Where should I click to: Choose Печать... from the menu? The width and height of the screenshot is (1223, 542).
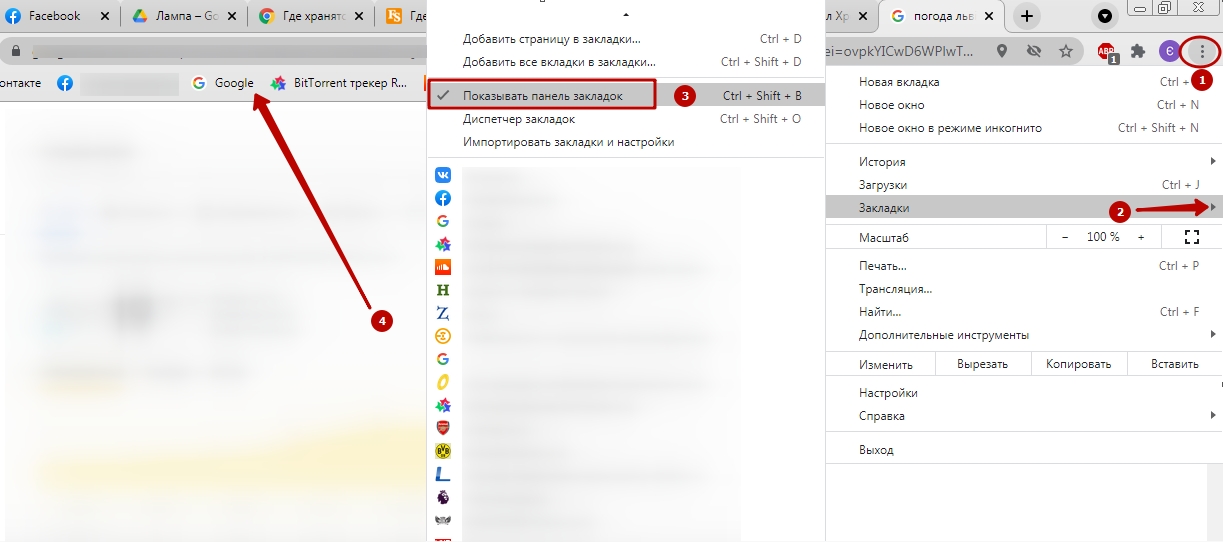click(x=1024, y=266)
